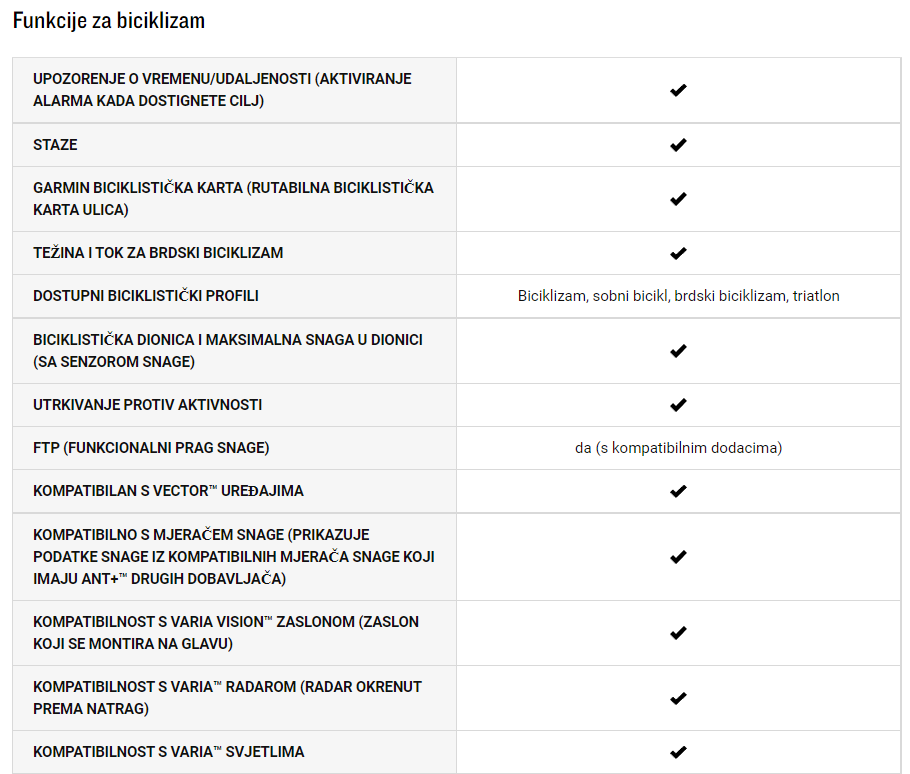This screenshot has width=910, height=774.
Task: Click the Staze row label
Action: [55, 144]
